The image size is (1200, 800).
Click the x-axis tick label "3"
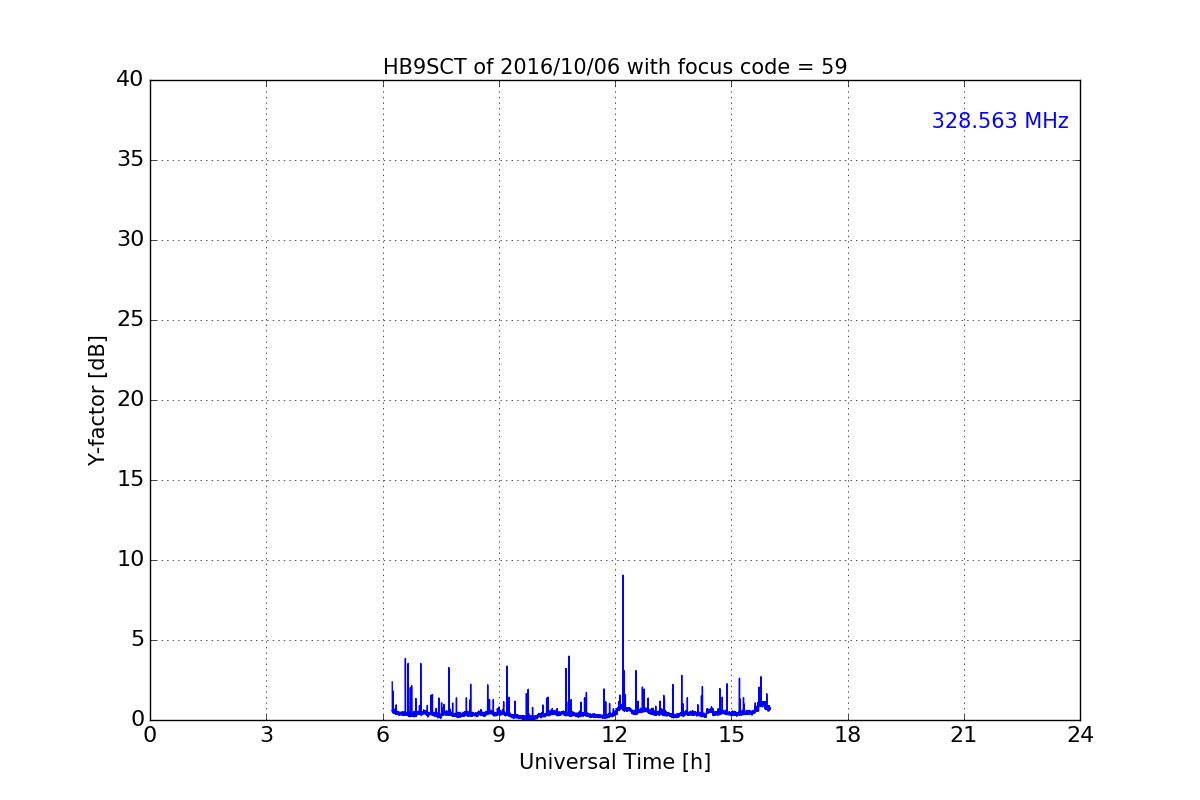pyautogui.click(x=266, y=734)
